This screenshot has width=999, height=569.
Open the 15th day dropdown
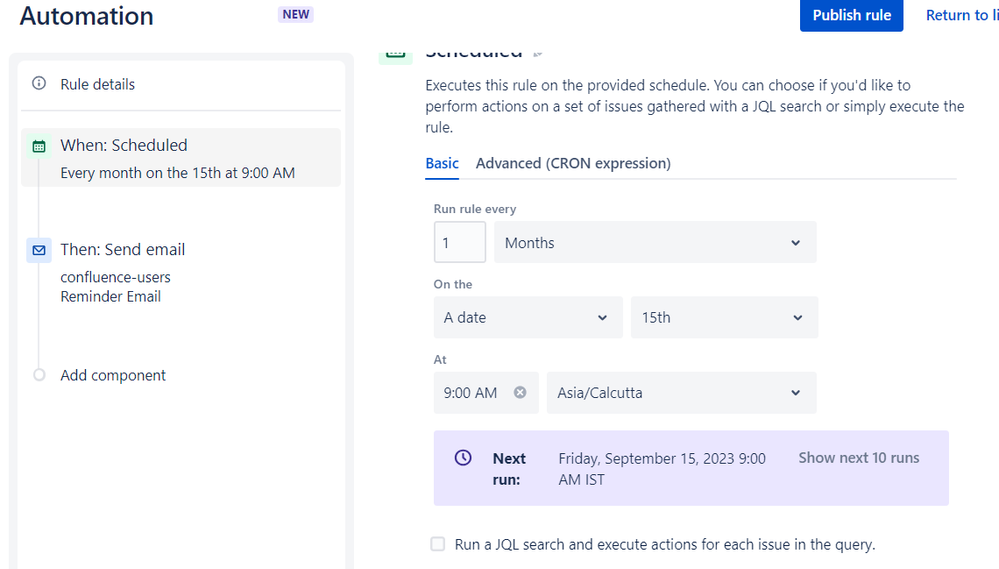pyautogui.click(x=724, y=318)
